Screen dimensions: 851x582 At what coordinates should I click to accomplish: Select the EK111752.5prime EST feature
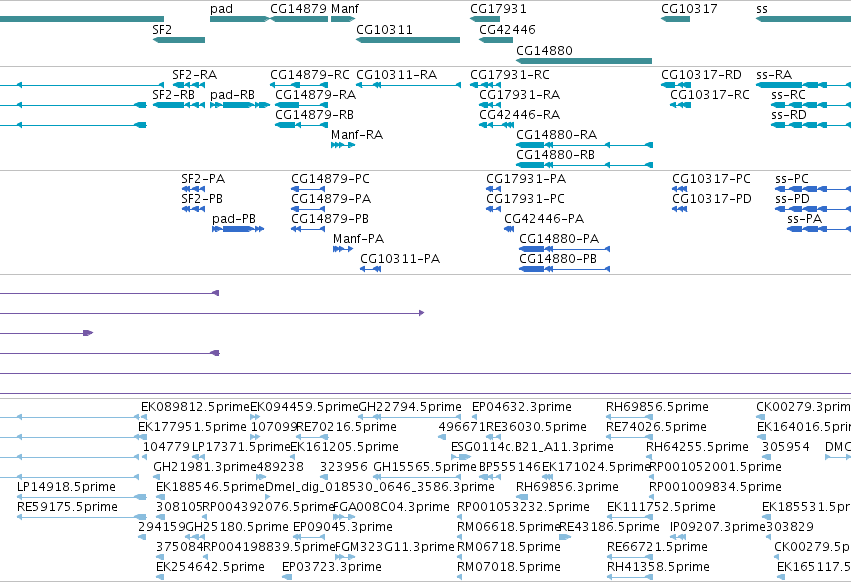(x=630, y=517)
